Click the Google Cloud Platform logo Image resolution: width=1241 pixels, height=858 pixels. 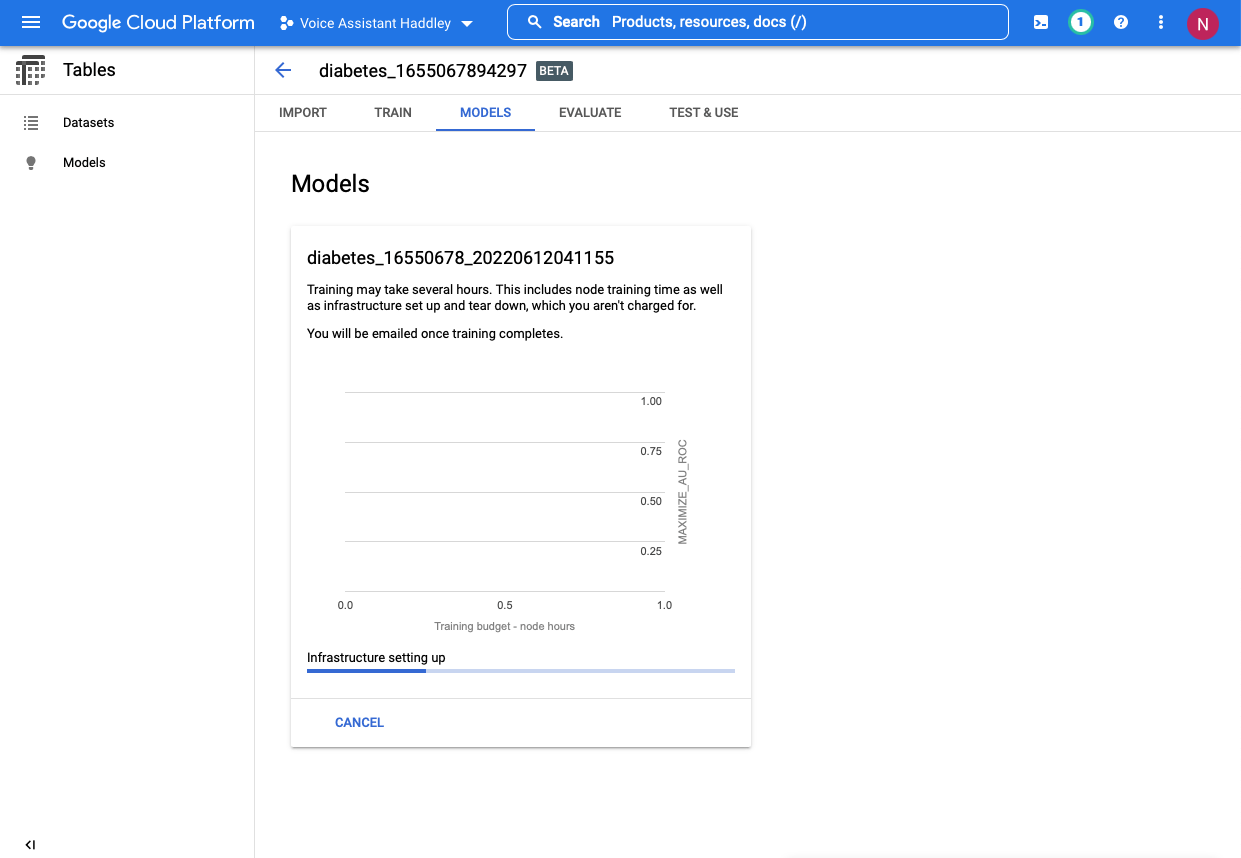pos(158,22)
